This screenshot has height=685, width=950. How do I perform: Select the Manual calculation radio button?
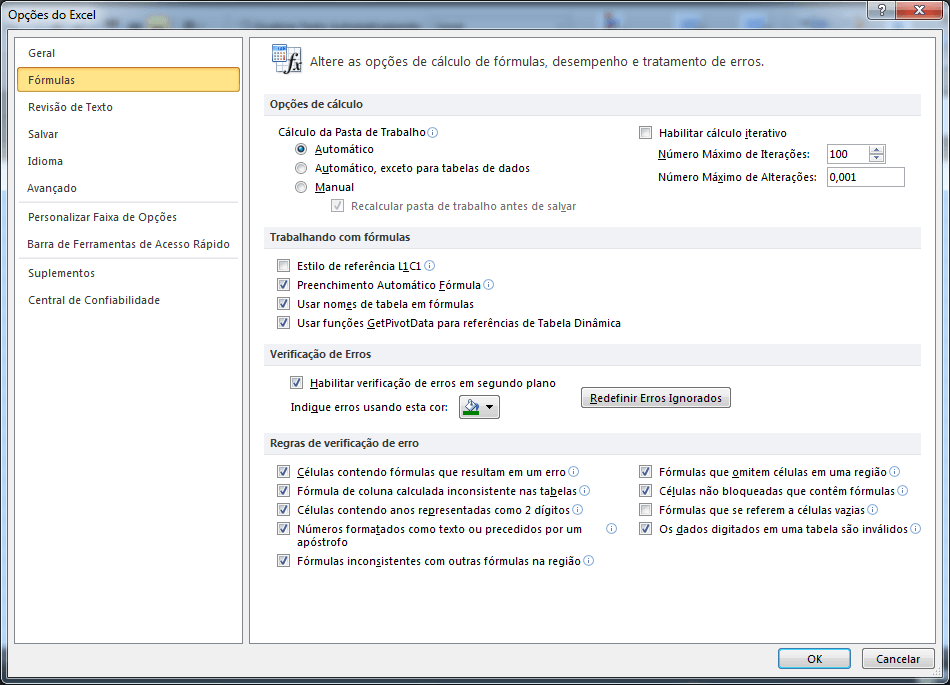[301, 187]
